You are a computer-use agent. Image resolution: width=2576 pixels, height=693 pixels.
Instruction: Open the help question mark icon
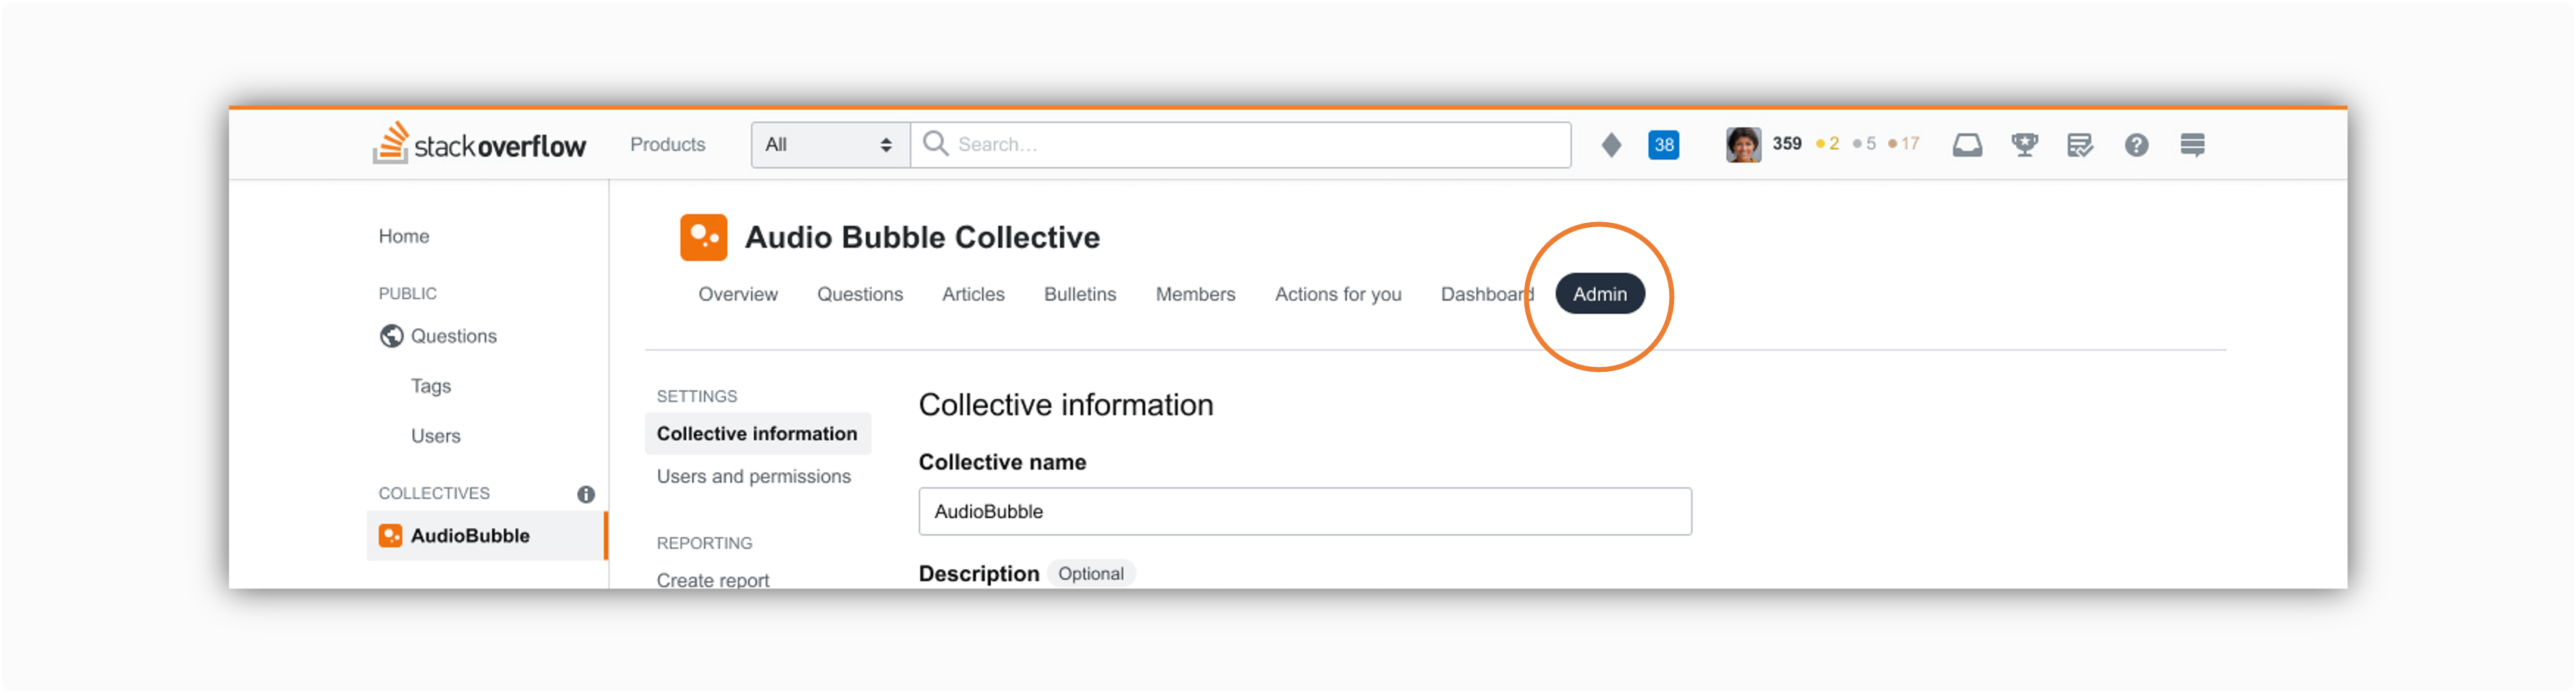click(x=2136, y=144)
